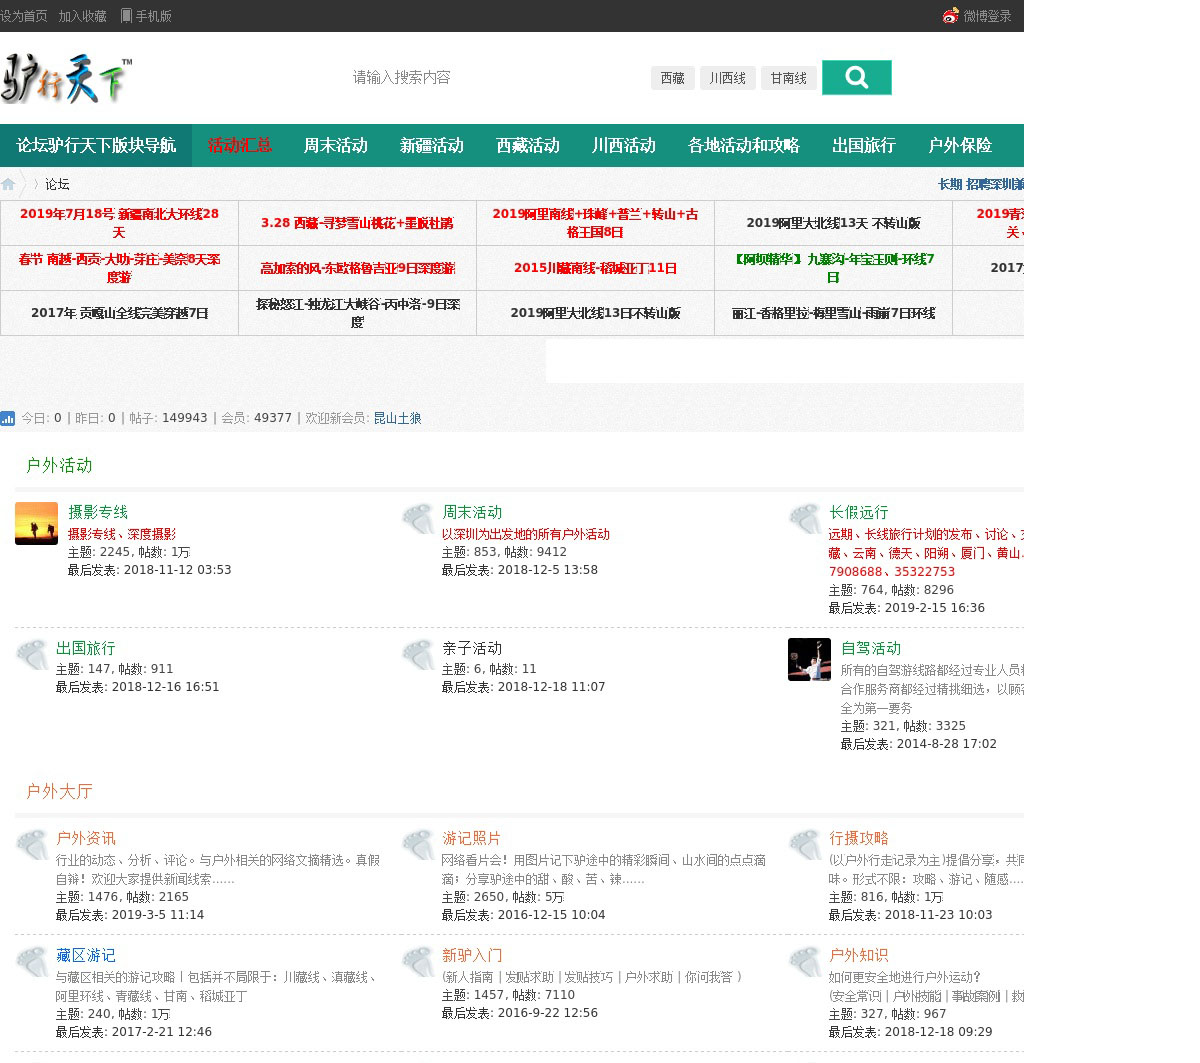The width and height of the screenshot is (1200, 1063).
Task: Click the forum statistics chart icon
Action: pyautogui.click(x=8, y=419)
